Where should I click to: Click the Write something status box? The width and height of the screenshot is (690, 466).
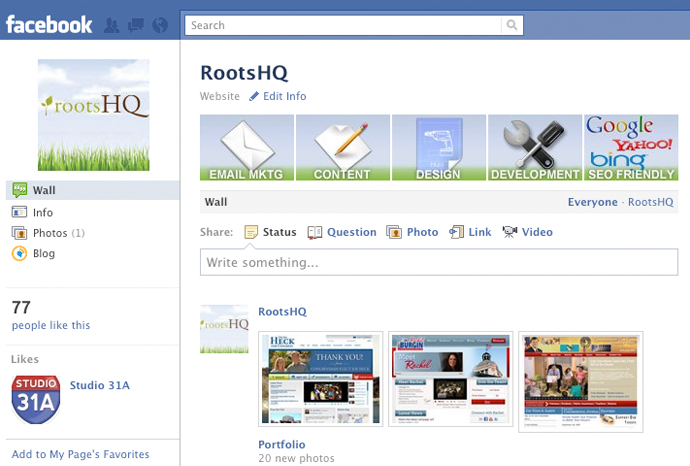click(439, 262)
